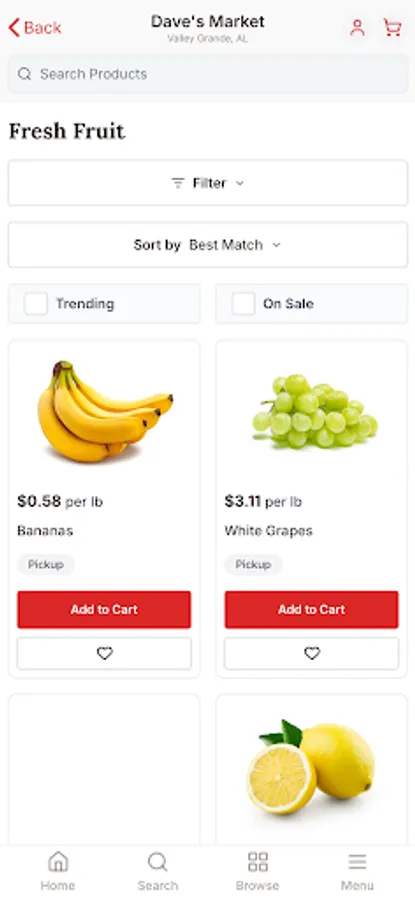Add Bananas to cart
Screen dimensions: 415x900
coord(104,610)
